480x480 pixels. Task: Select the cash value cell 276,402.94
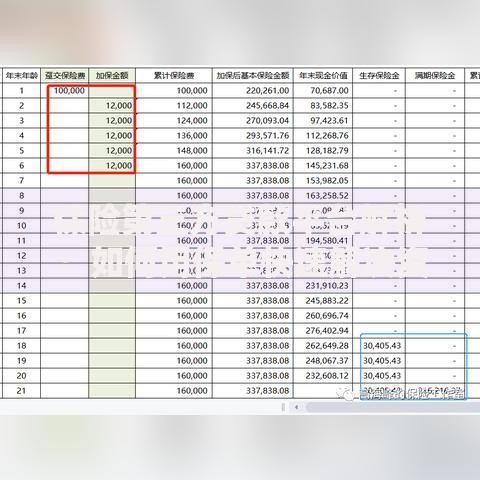click(x=323, y=331)
